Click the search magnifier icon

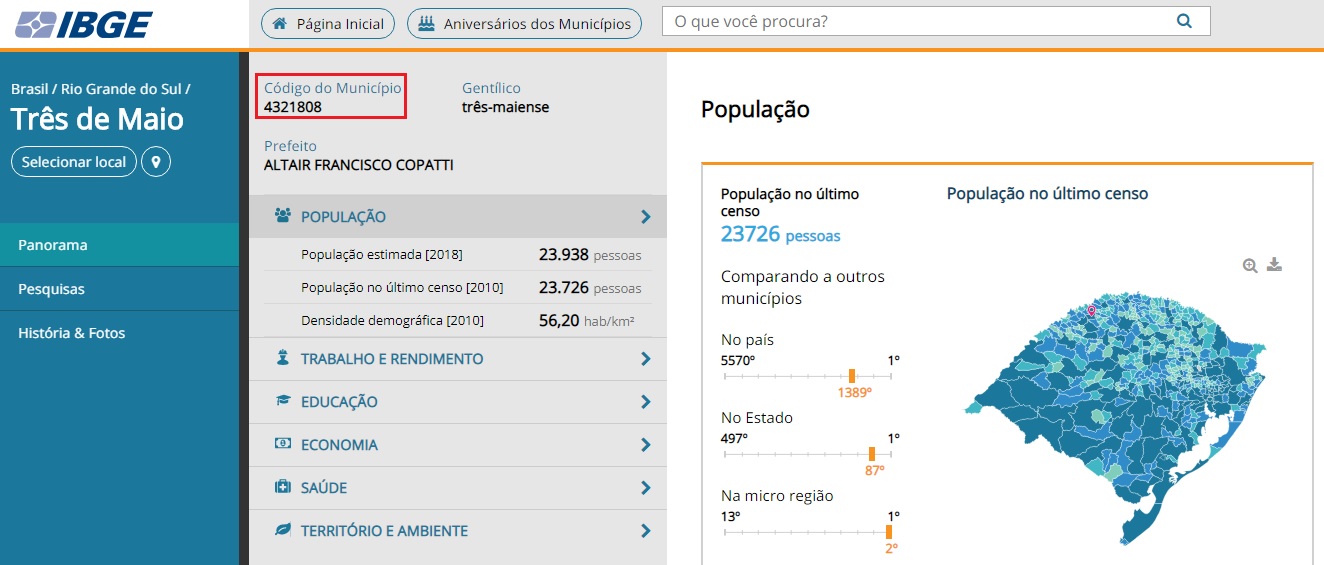(x=1184, y=21)
